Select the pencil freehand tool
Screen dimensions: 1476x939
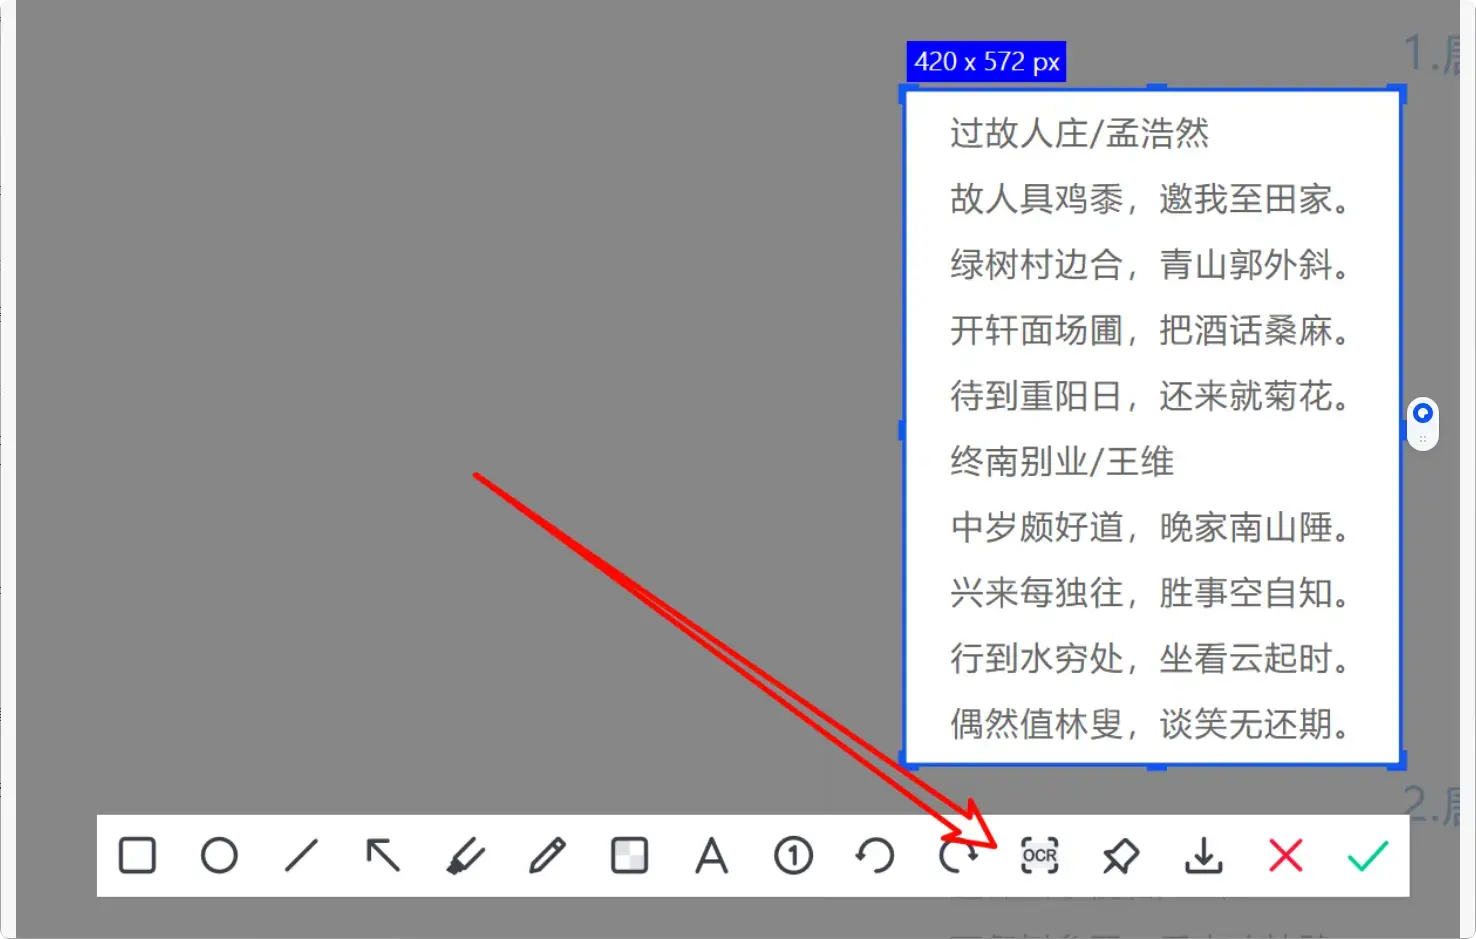click(x=547, y=856)
